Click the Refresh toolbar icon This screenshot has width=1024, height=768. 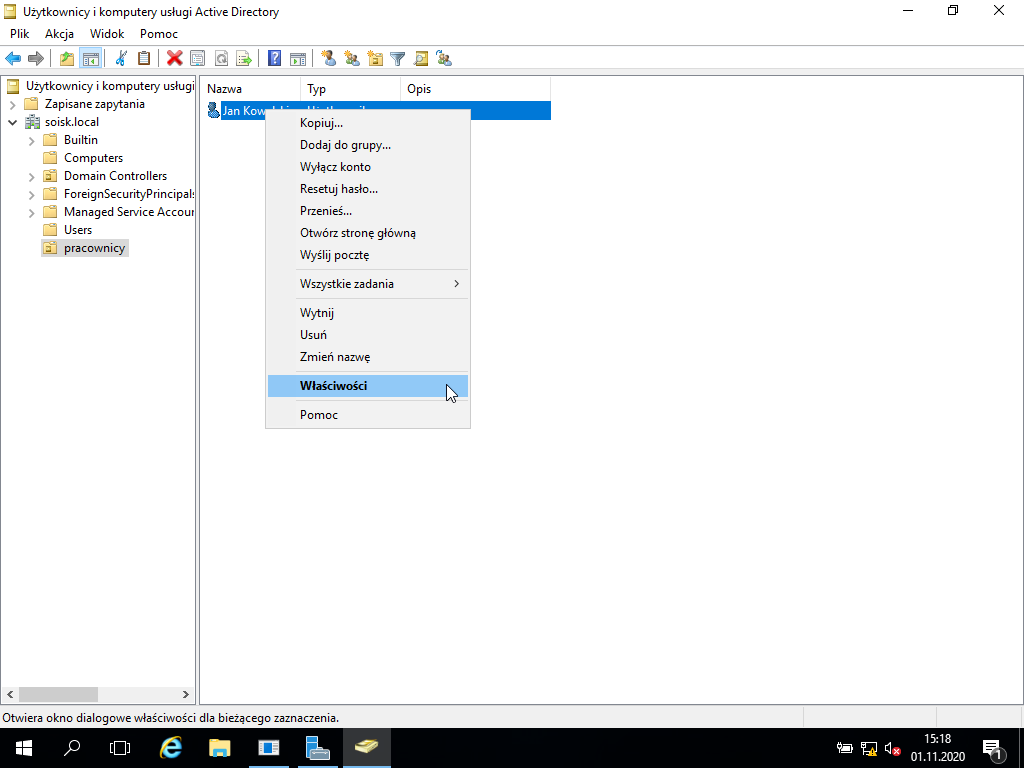[221, 59]
